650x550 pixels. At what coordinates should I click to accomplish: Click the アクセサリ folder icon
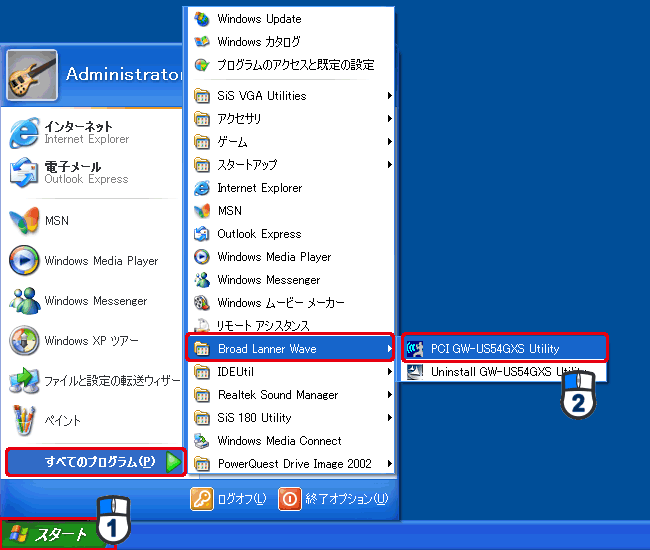coord(202,119)
